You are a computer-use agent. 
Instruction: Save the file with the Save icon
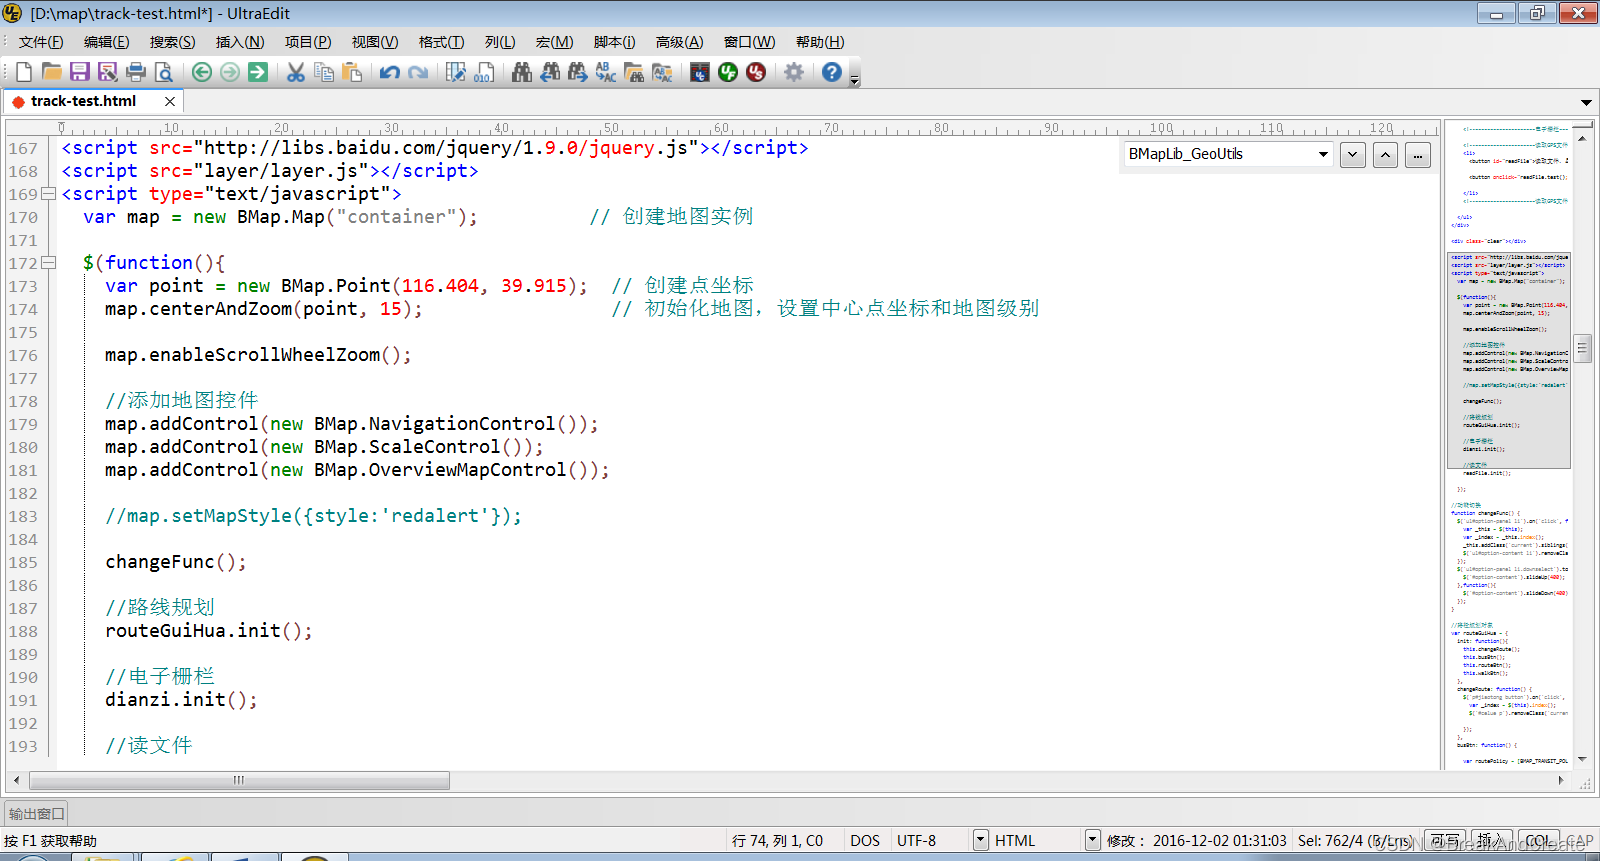79,72
